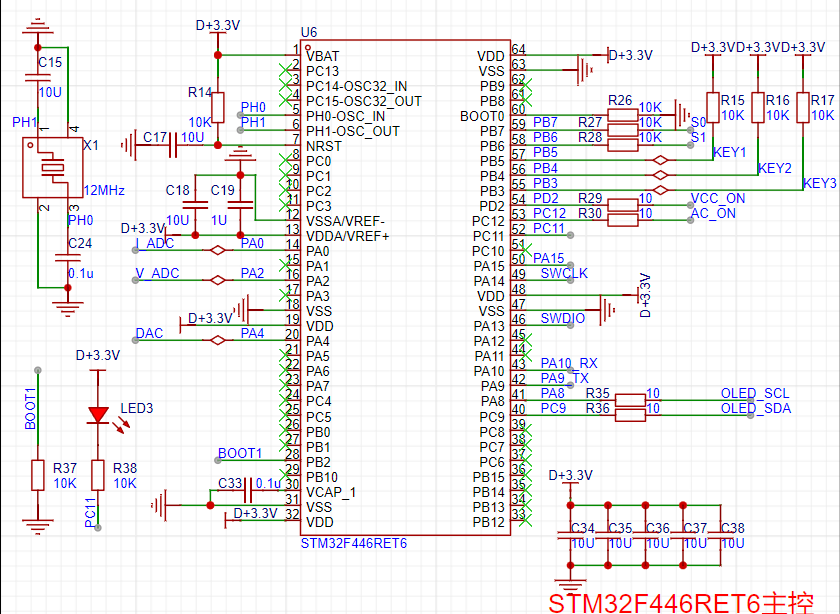Select pull-up resistor R17 symbol
The width and height of the screenshot is (840, 614).
802,108
